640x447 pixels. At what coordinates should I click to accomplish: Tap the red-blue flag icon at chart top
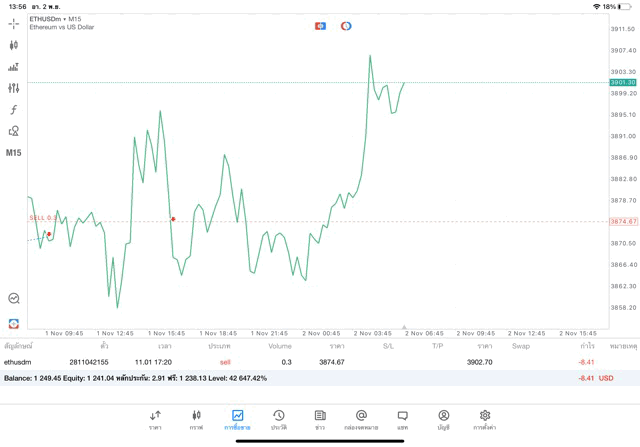tap(320, 26)
